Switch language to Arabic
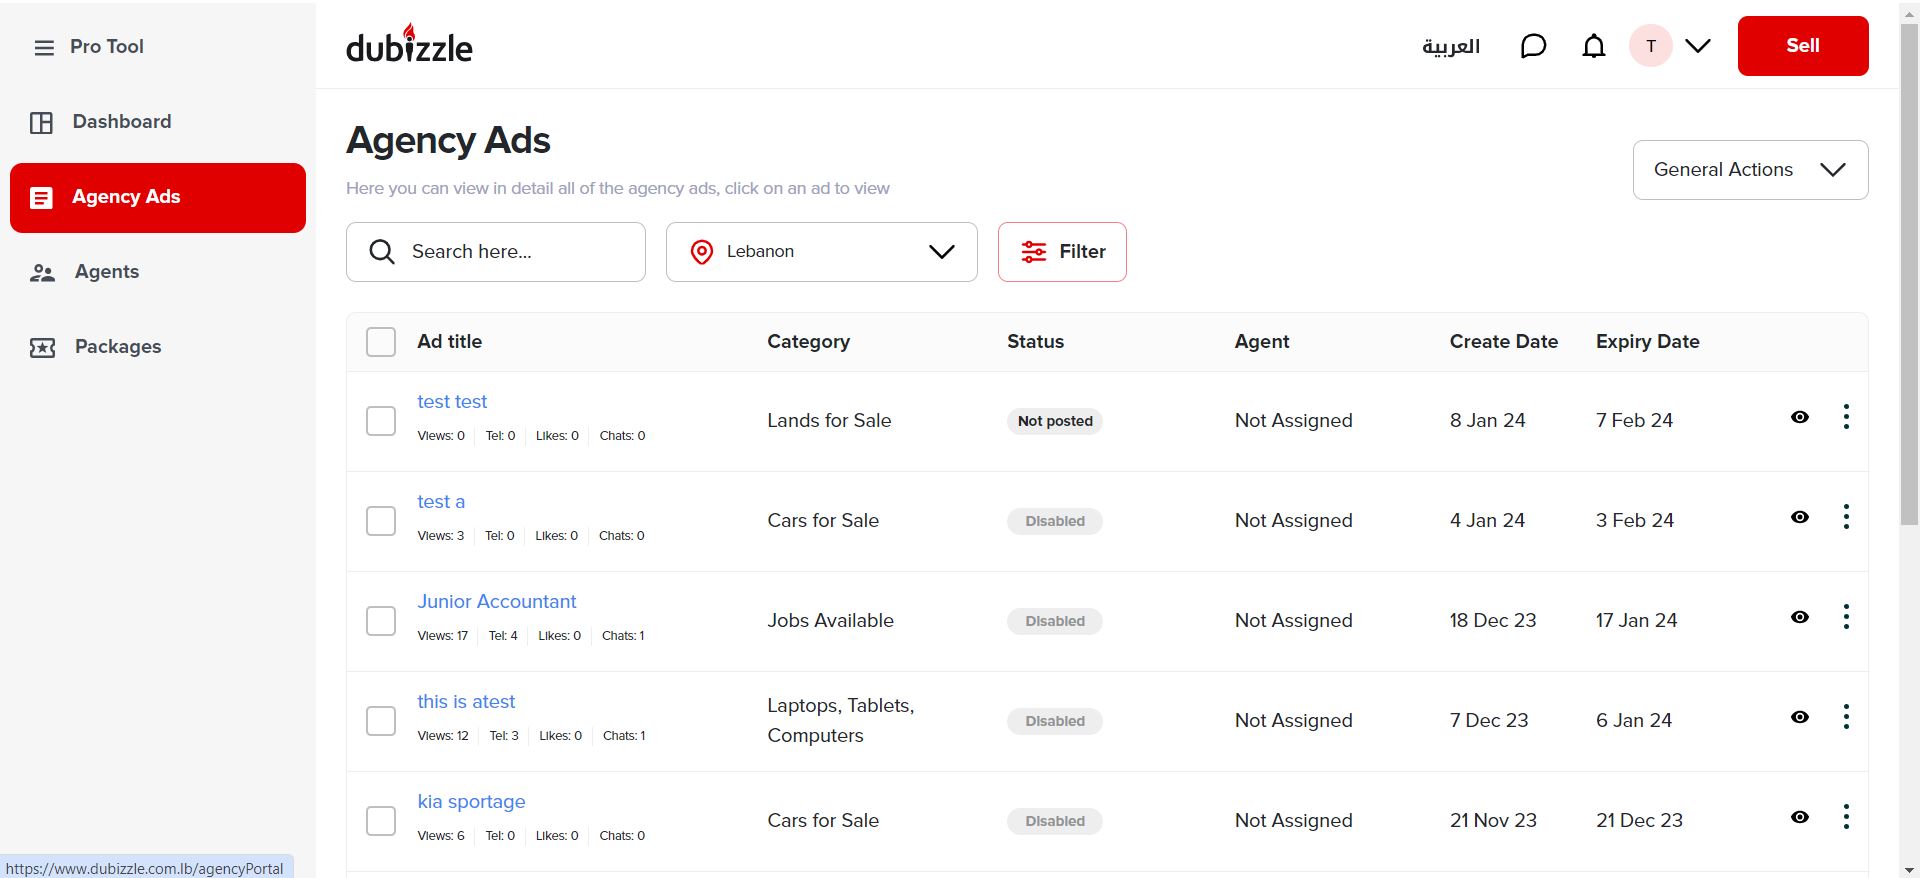1920x878 pixels. coord(1451,46)
